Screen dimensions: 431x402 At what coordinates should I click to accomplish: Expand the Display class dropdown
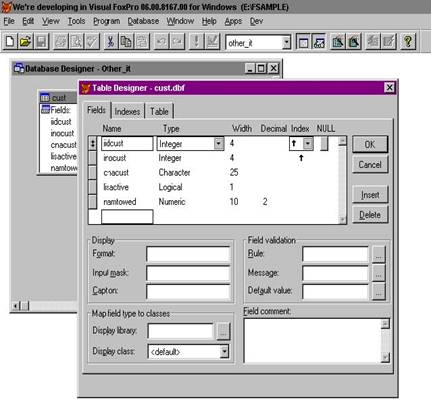(x=225, y=351)
